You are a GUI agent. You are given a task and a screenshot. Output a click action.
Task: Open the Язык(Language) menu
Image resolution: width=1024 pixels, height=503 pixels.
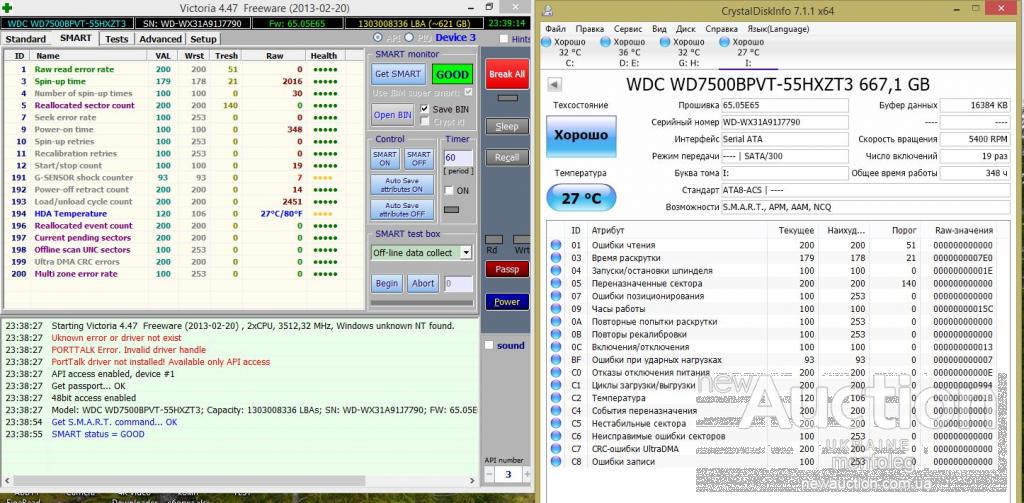pyautogui.click(x=778, y=29)
